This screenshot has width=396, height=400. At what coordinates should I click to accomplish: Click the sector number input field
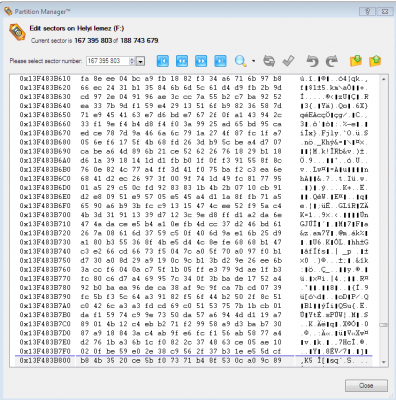pyautogui.click(x=108, y=61)
